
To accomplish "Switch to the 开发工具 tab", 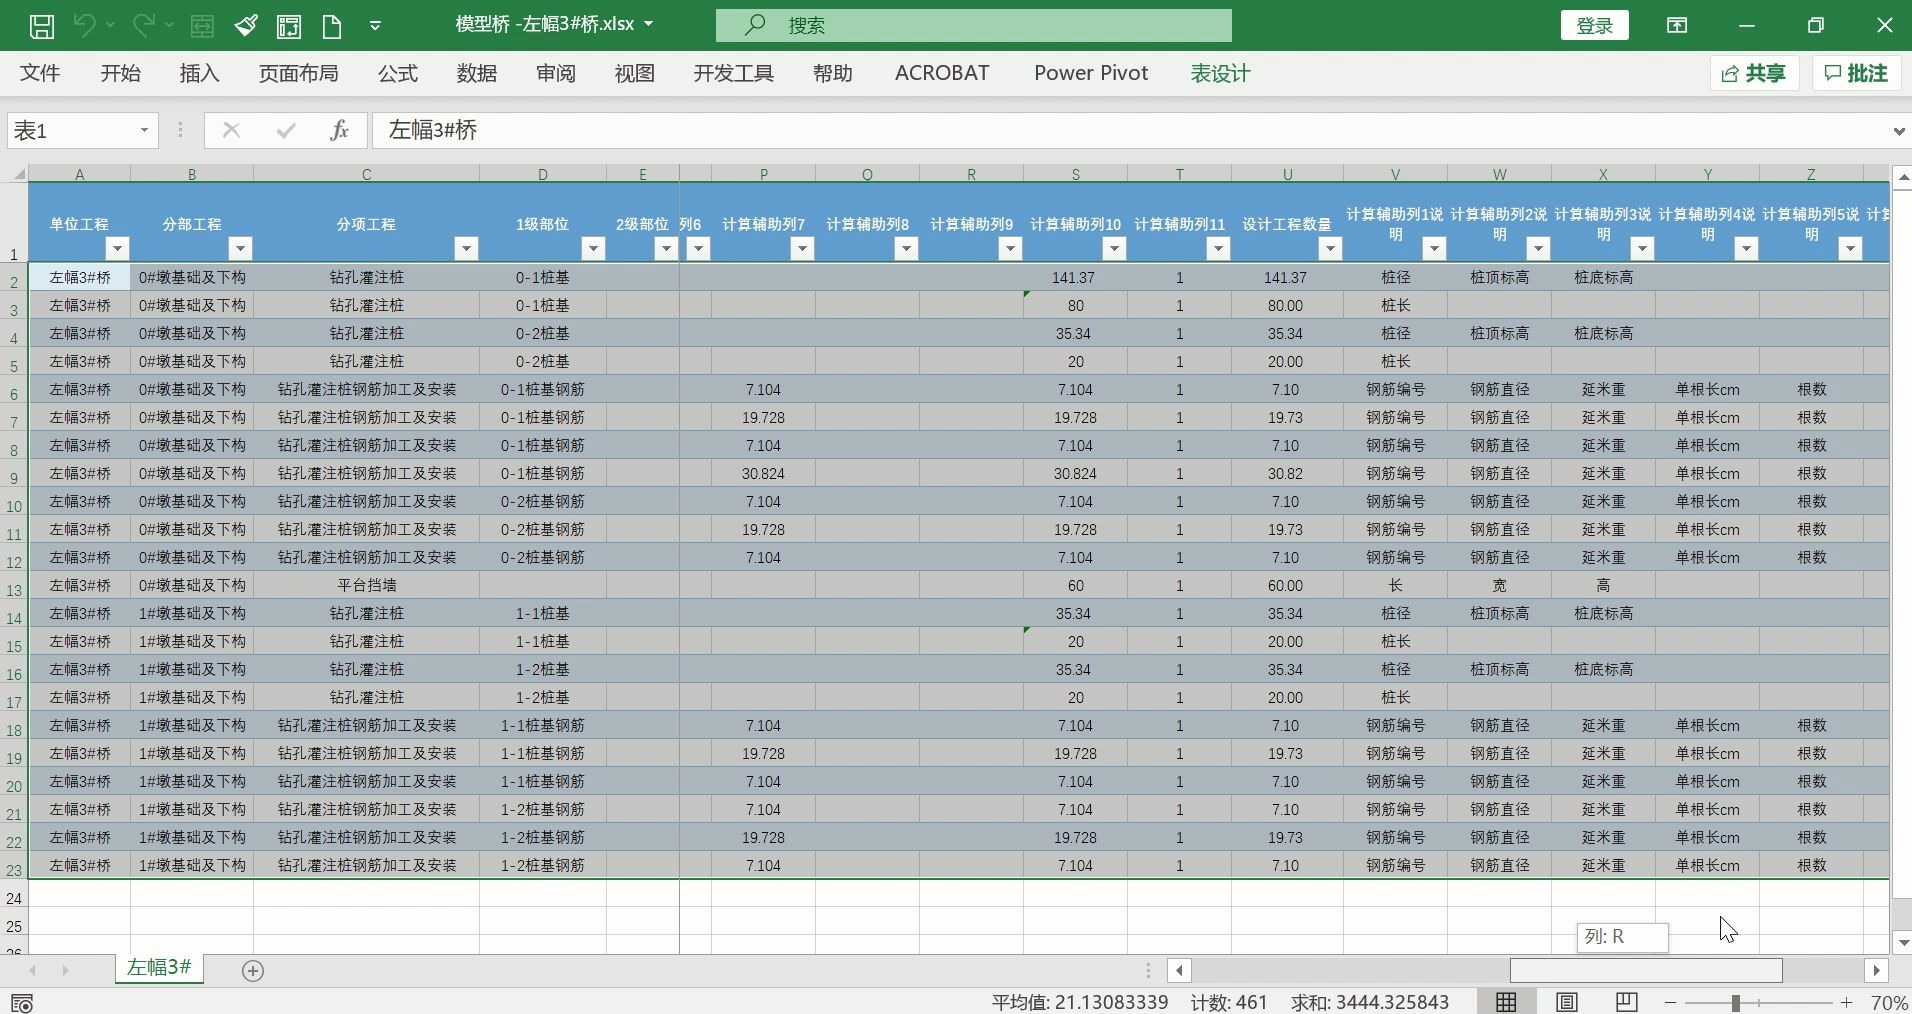I will tap(734, 73).
